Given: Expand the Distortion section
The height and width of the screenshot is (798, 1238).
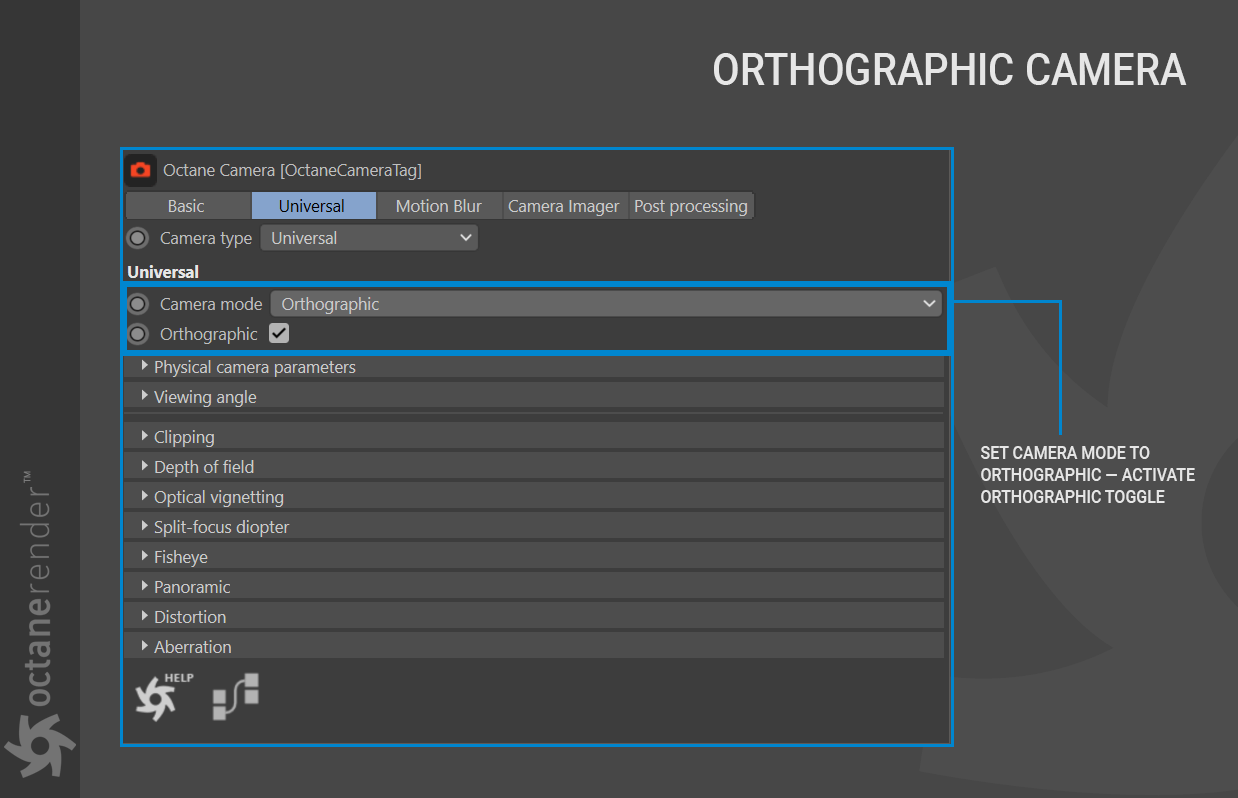Looking at the screenshot, I should coord(534,617).
